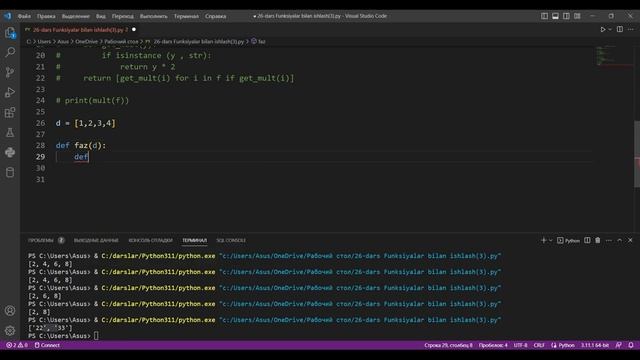Open the Python extension view in the activity bar
Image resolution: width=640 pixels, height=360 pixels.
pyautogui.click(x=10, y=152)
